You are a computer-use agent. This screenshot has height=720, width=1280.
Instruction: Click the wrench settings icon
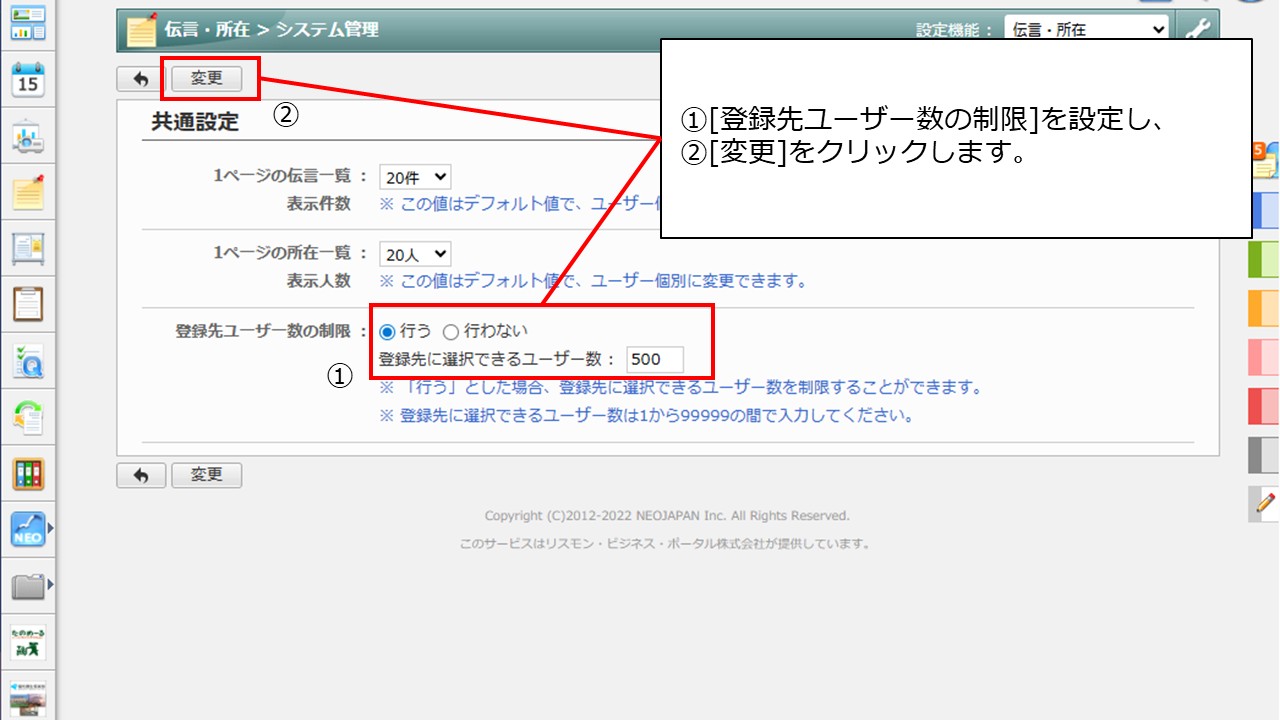coord(1197,29)
